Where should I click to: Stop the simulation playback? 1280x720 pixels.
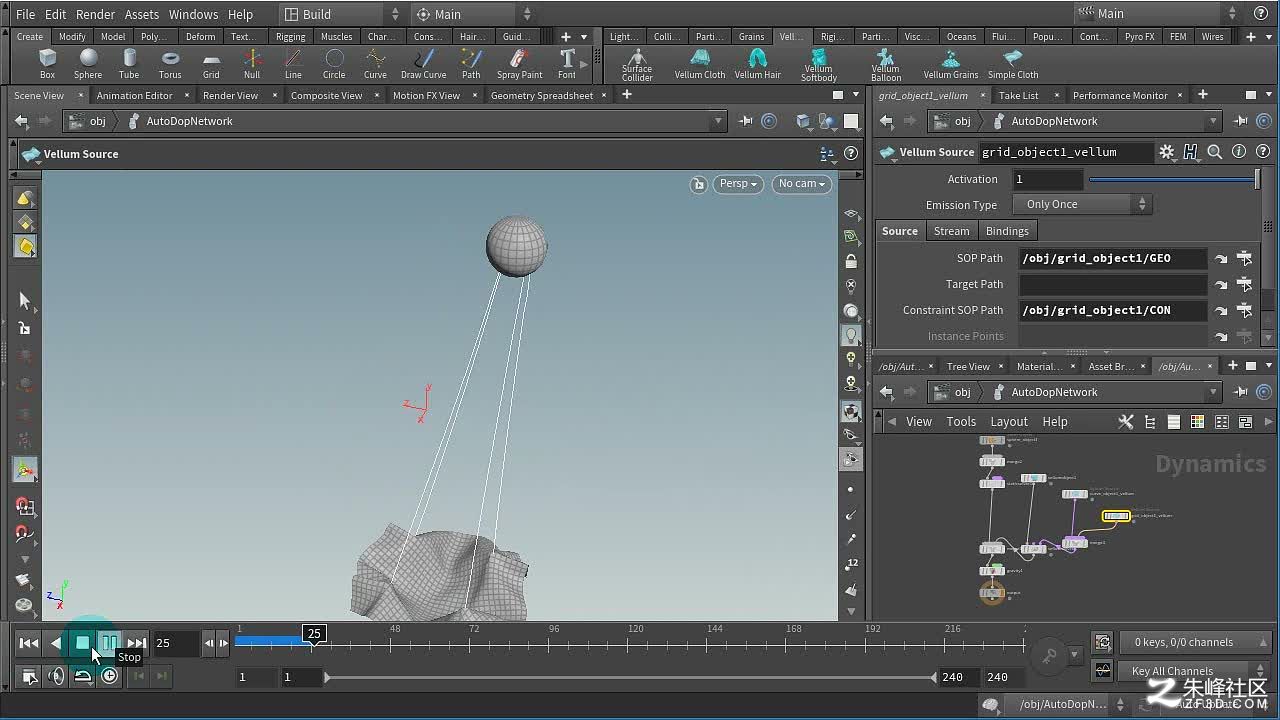click(x=83, y=643)
